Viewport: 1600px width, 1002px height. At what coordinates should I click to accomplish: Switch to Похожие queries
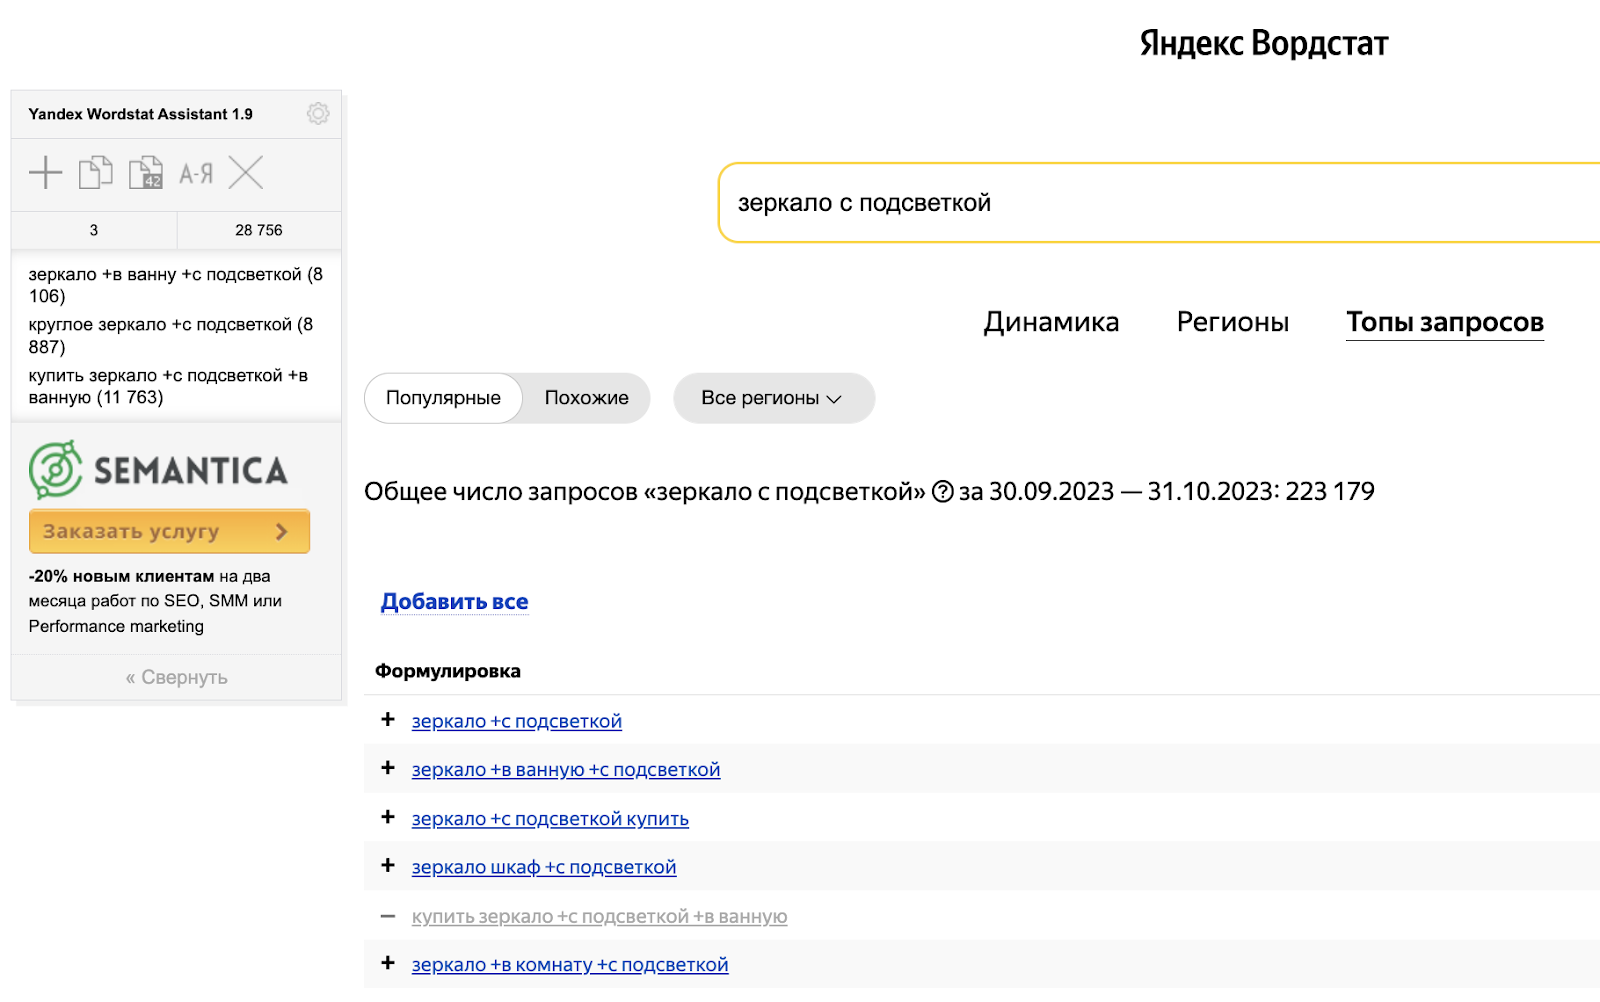pos(587,398)
